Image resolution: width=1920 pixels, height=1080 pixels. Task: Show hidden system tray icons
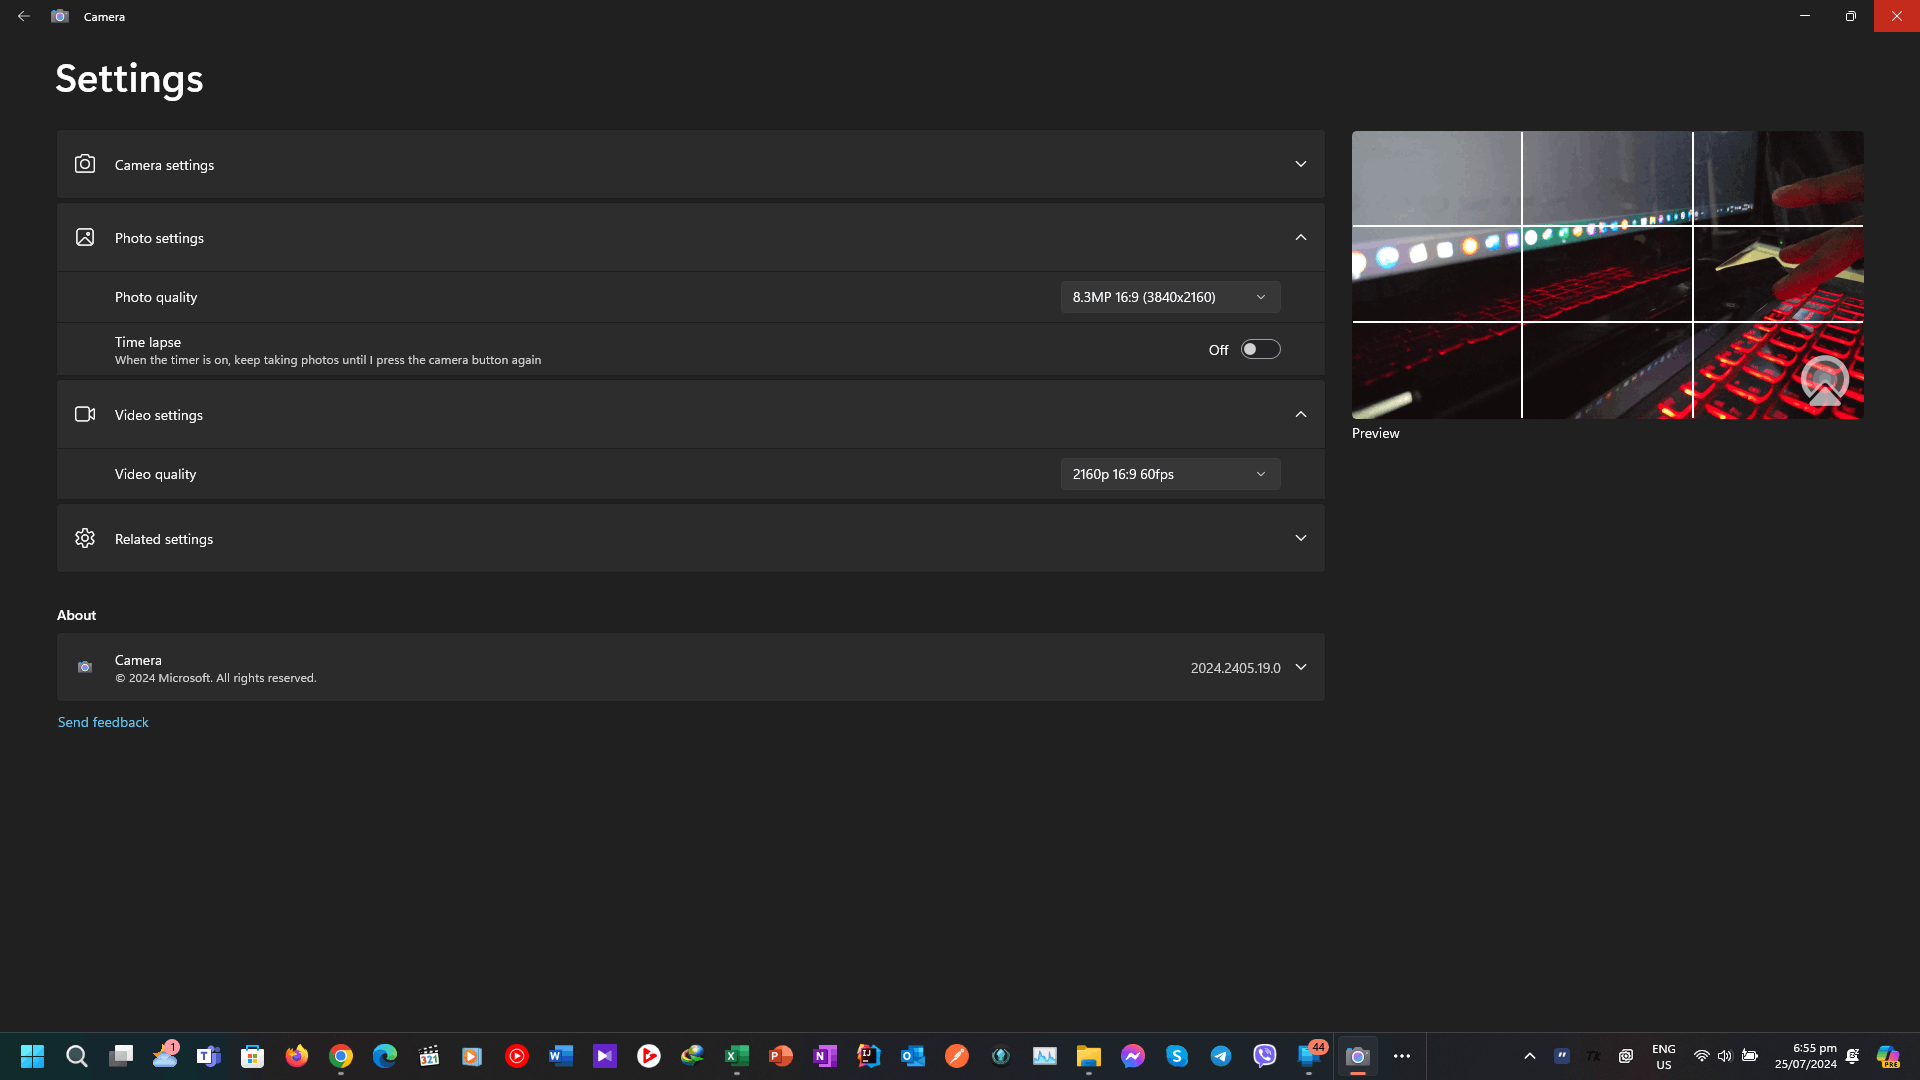click(x=1529, y=1056)
